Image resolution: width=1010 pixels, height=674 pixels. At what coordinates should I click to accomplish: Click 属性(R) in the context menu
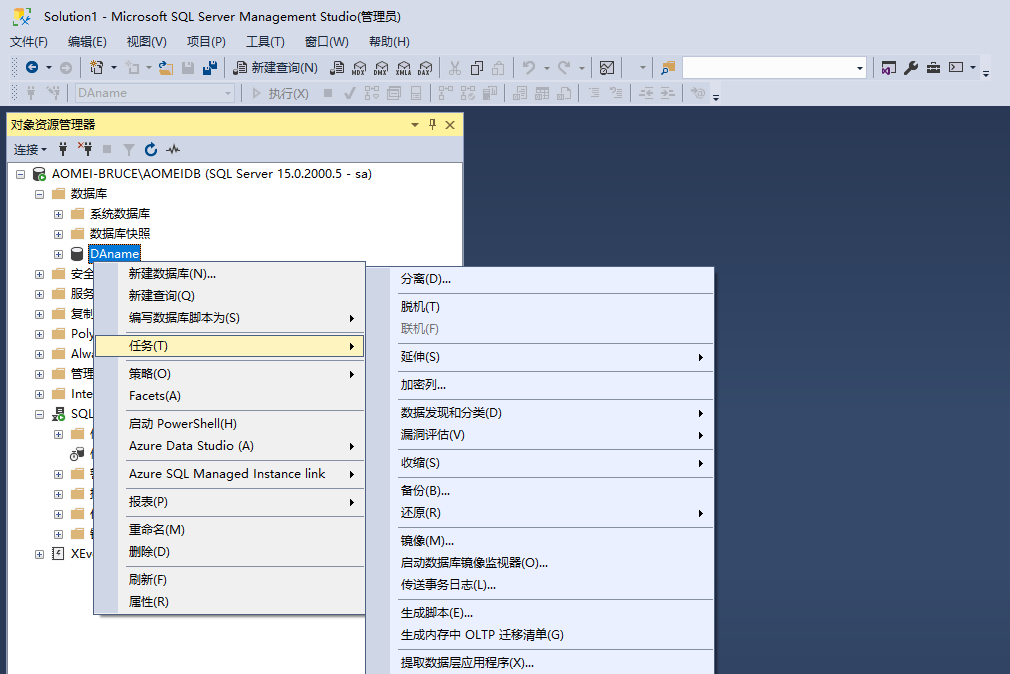pyautogui.click(x=148, y=602)
